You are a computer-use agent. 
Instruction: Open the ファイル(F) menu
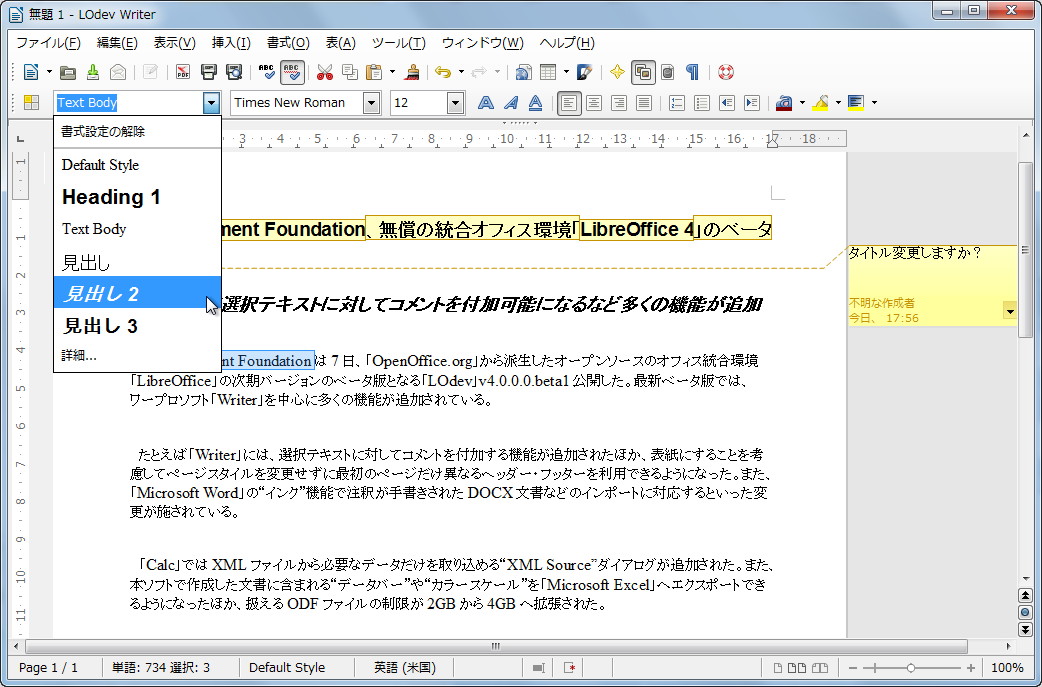pos(48,43)
